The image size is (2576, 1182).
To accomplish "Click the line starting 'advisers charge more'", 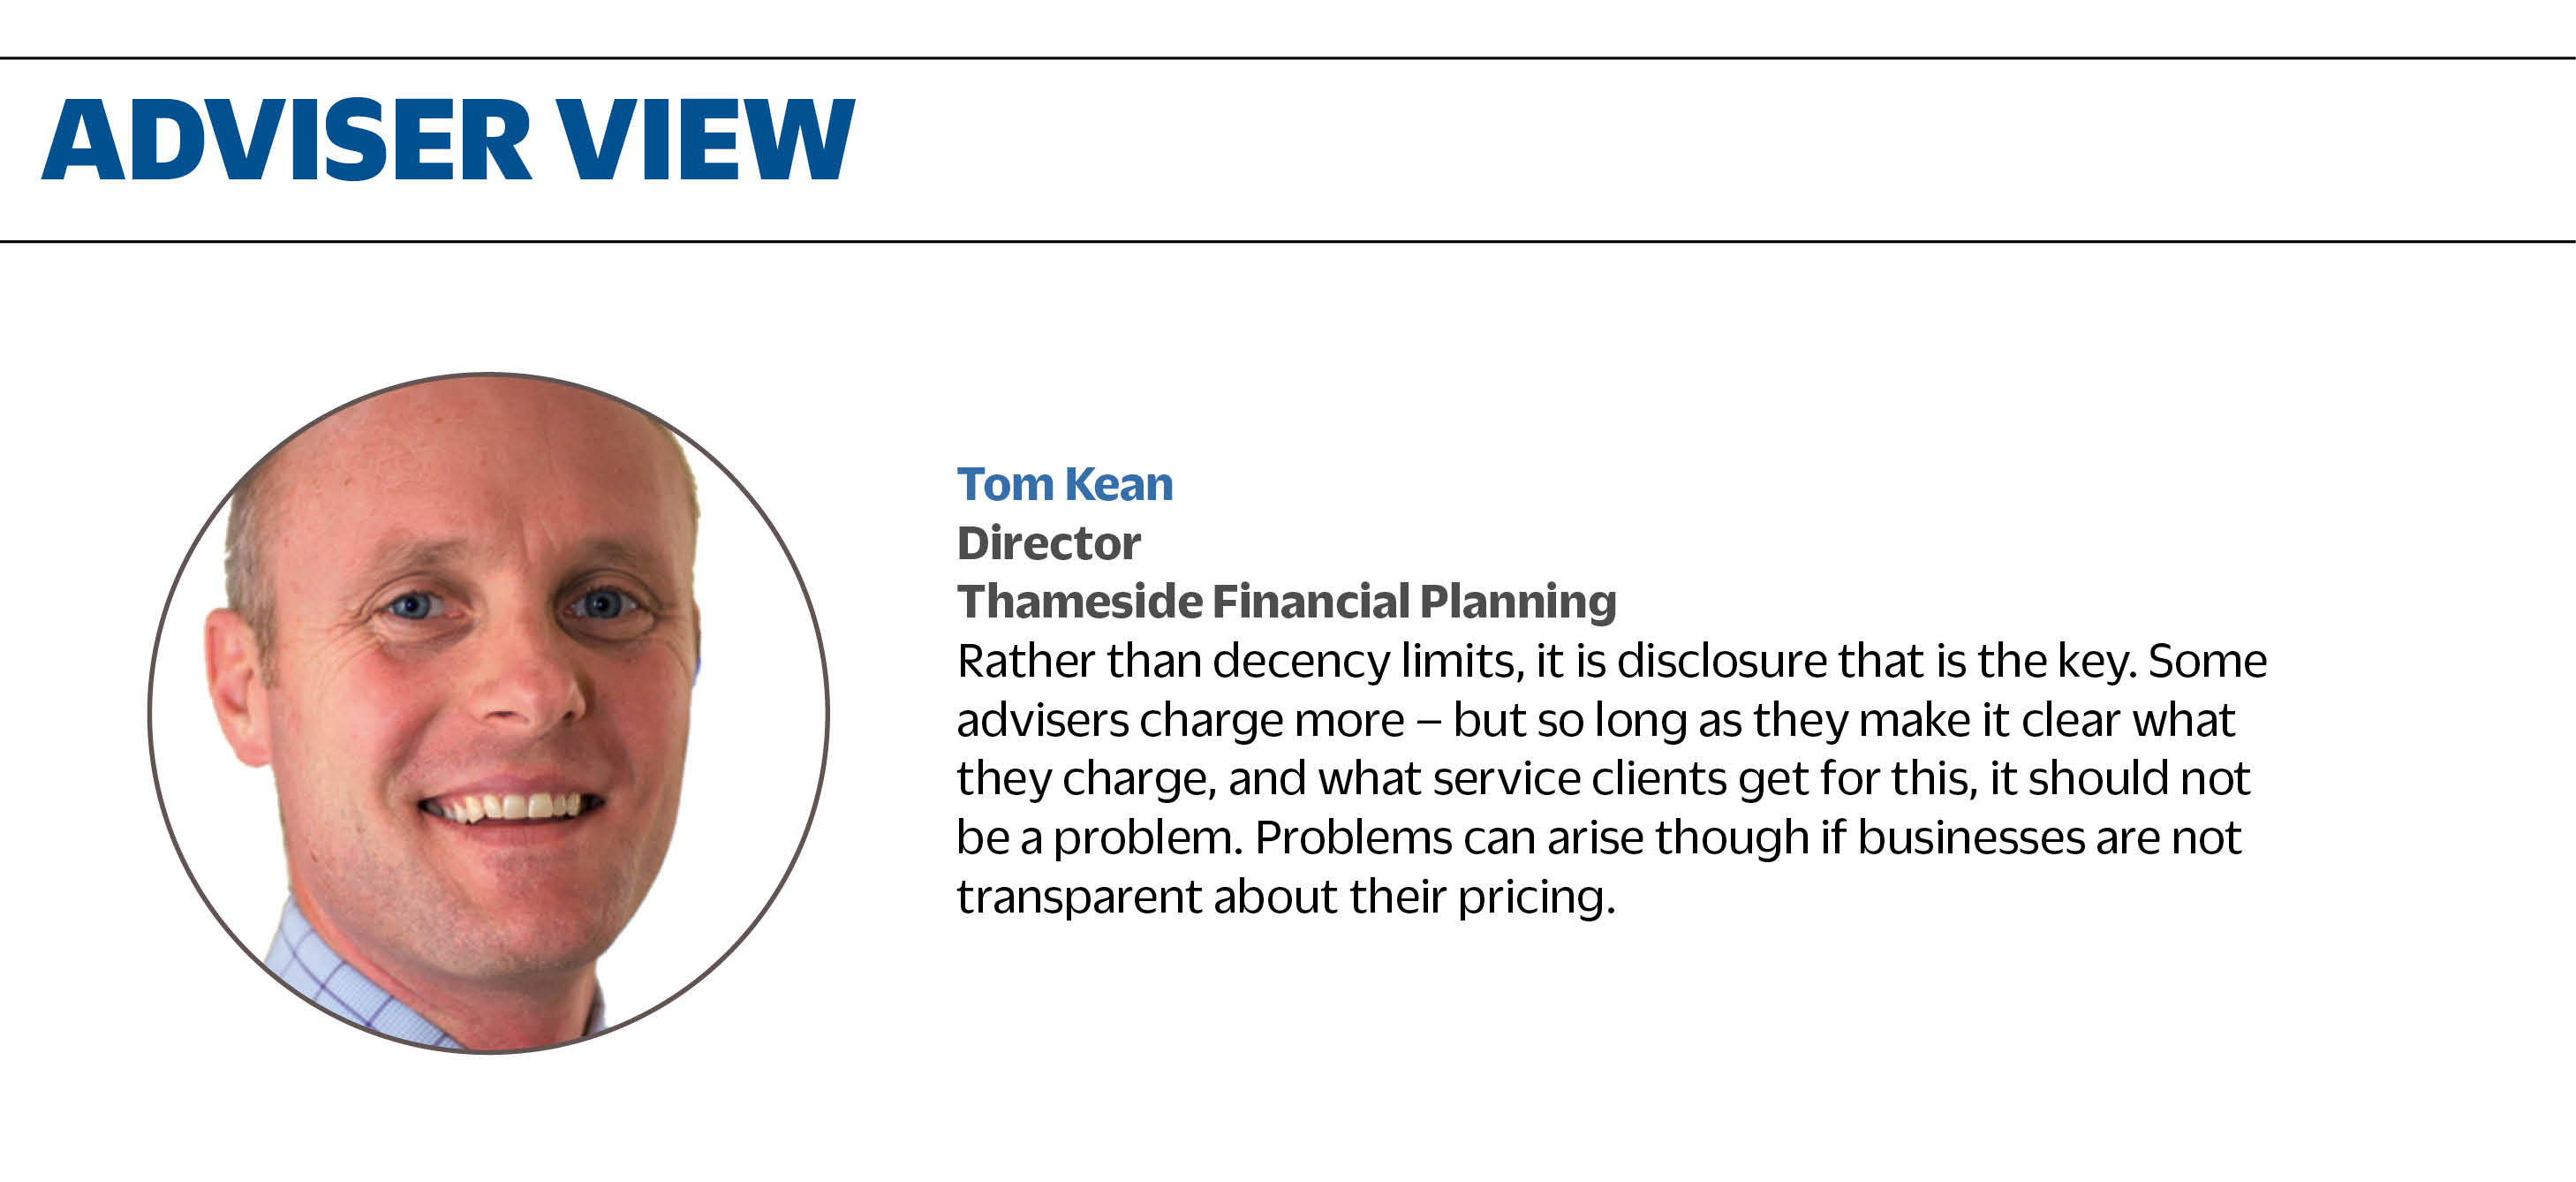I will click(x=1595, y=720).
